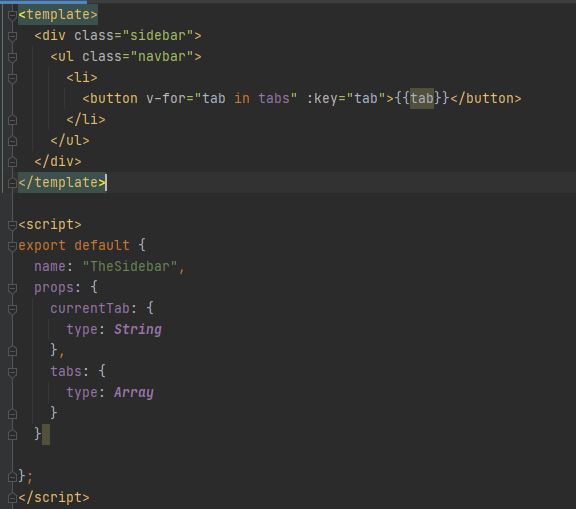Click fold marker beside currentTab closing brace
The height and width of the screenshot is (509, 576).
12,351
